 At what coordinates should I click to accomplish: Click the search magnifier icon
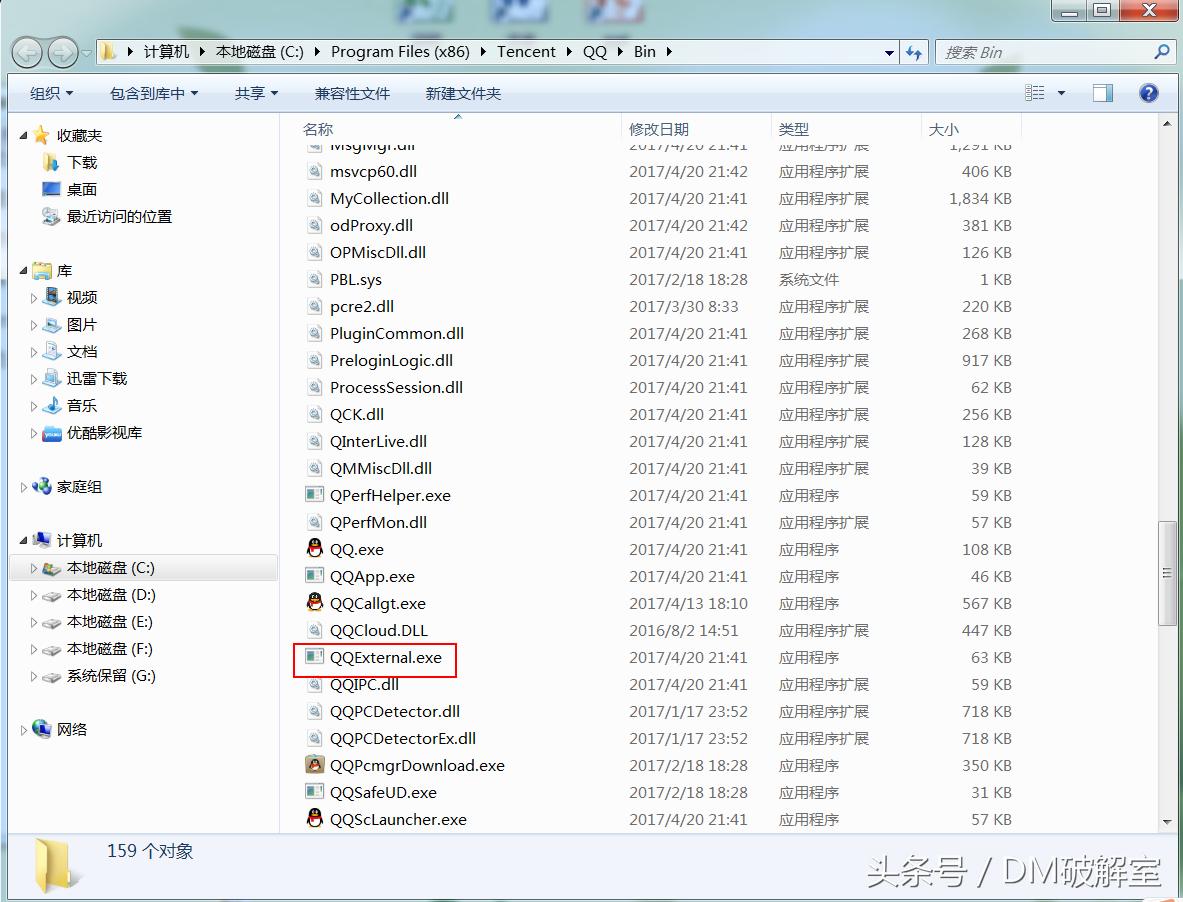point(1162,51)
